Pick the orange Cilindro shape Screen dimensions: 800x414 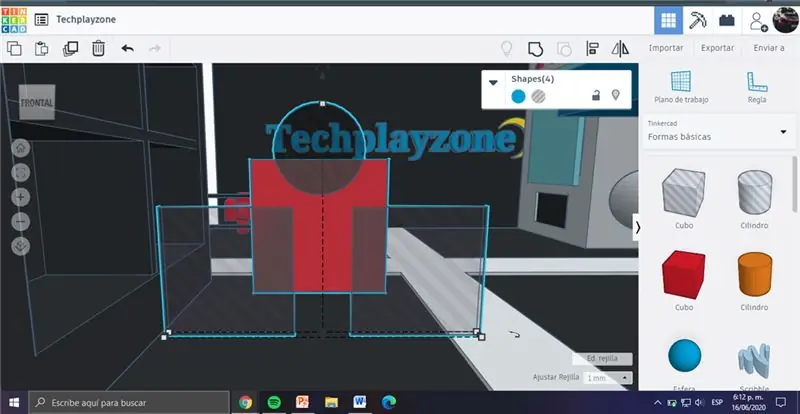(755, 275)
